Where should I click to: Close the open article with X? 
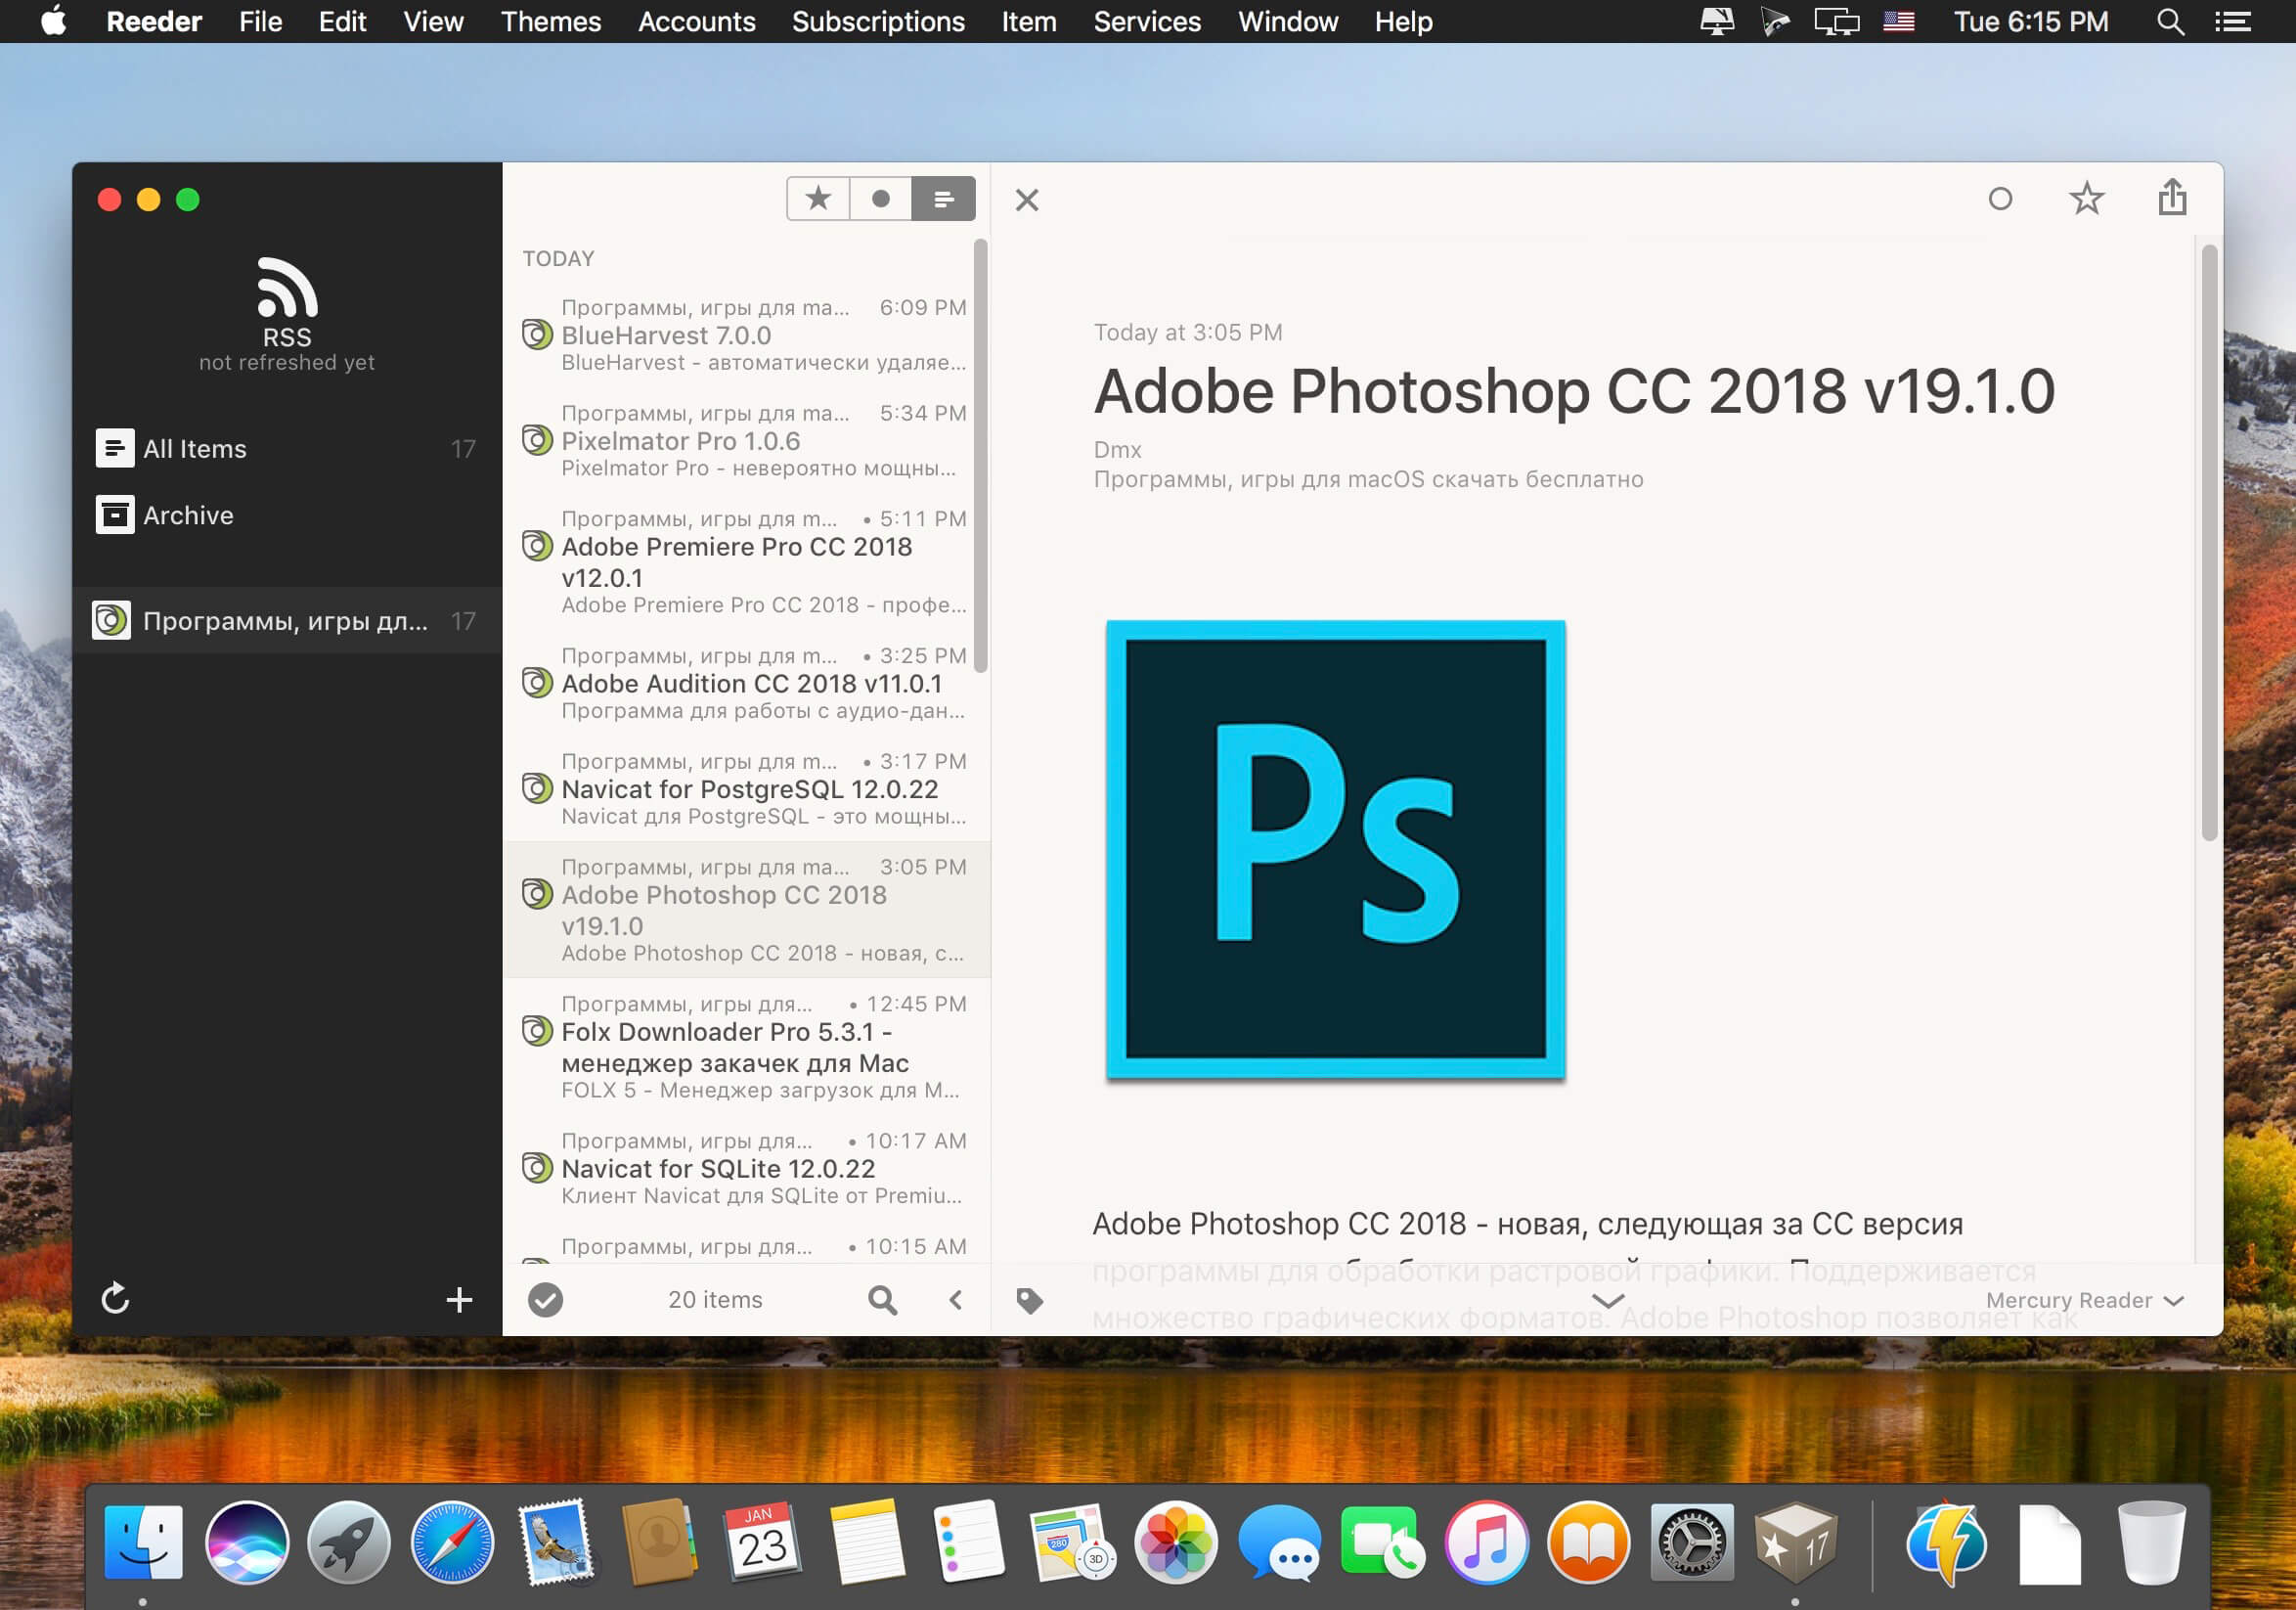coord(1027,200)
